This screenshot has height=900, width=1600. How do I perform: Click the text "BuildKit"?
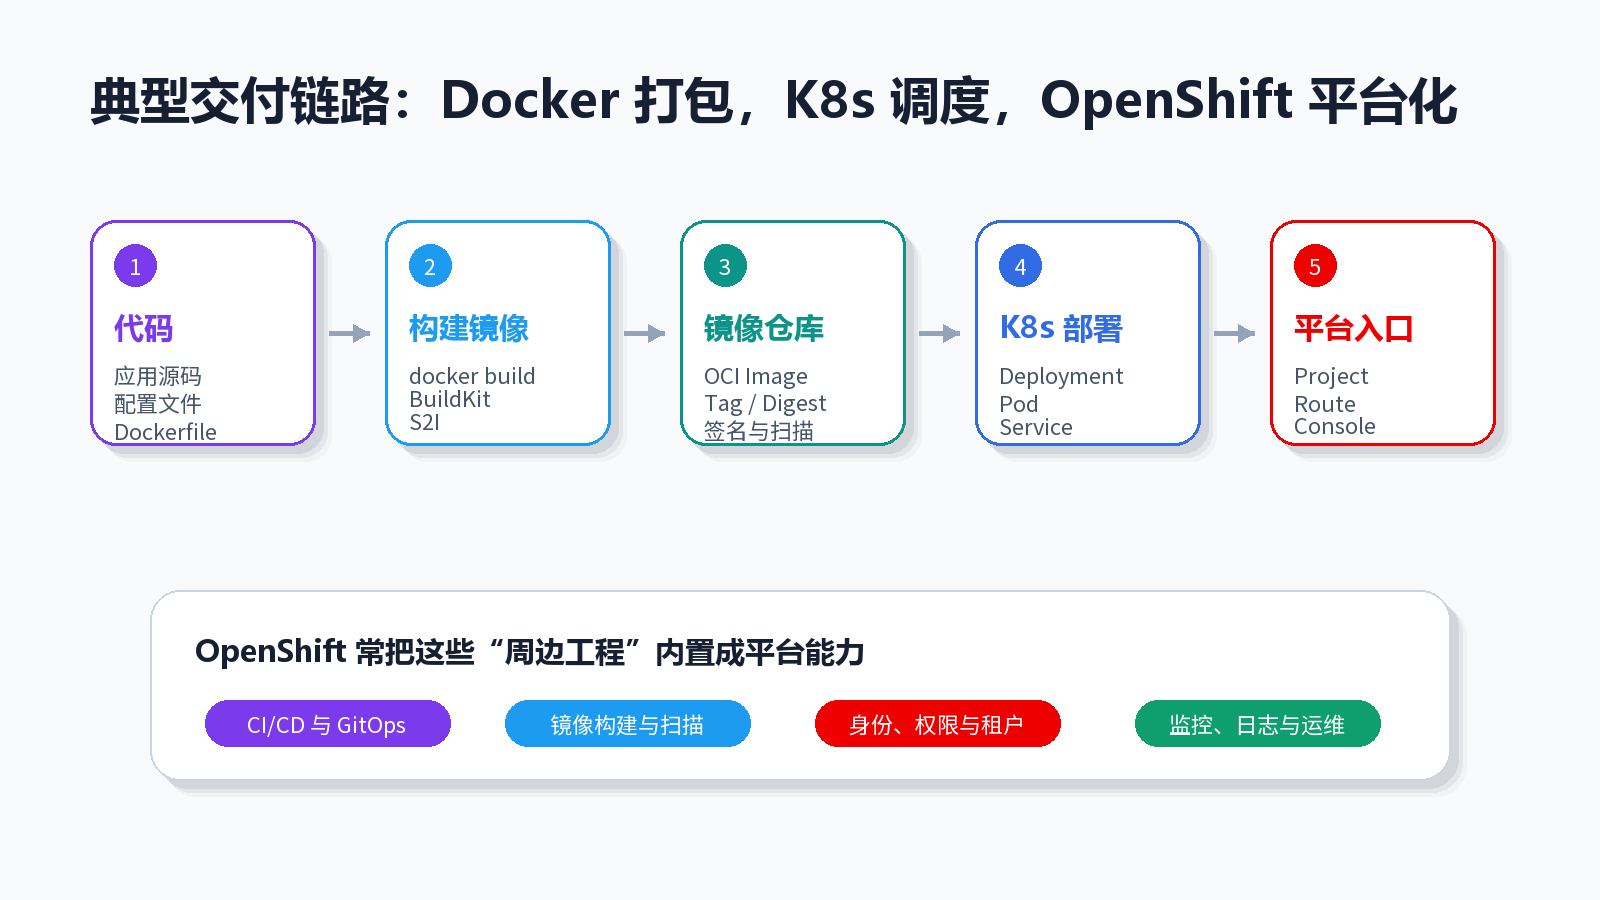tap(450, 399)
